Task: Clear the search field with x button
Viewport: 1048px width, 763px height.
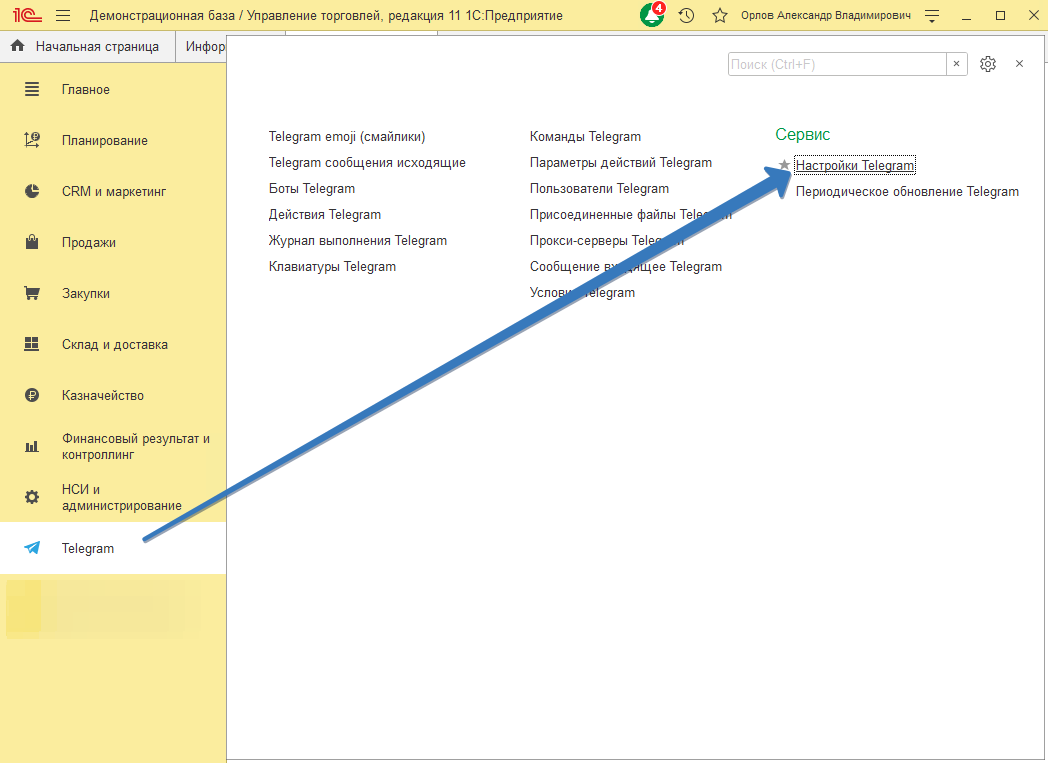Action: [x=957, y=64]
